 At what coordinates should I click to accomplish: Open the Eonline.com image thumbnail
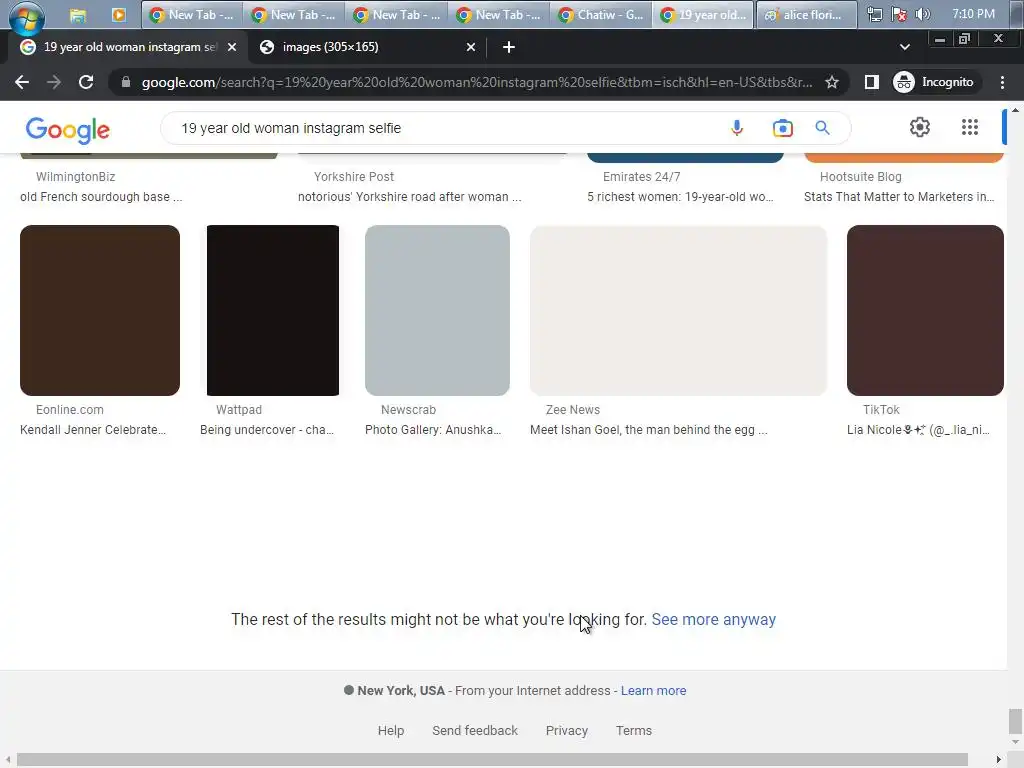[100, 310]
